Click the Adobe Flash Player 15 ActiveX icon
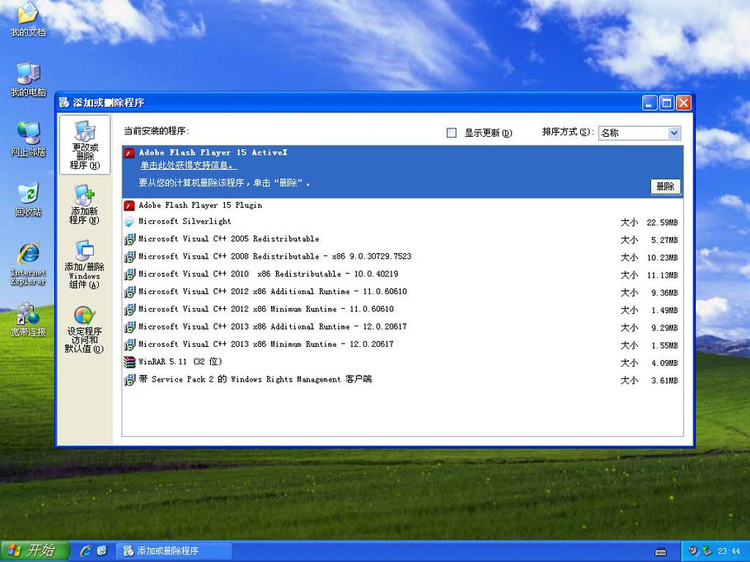 129,153
